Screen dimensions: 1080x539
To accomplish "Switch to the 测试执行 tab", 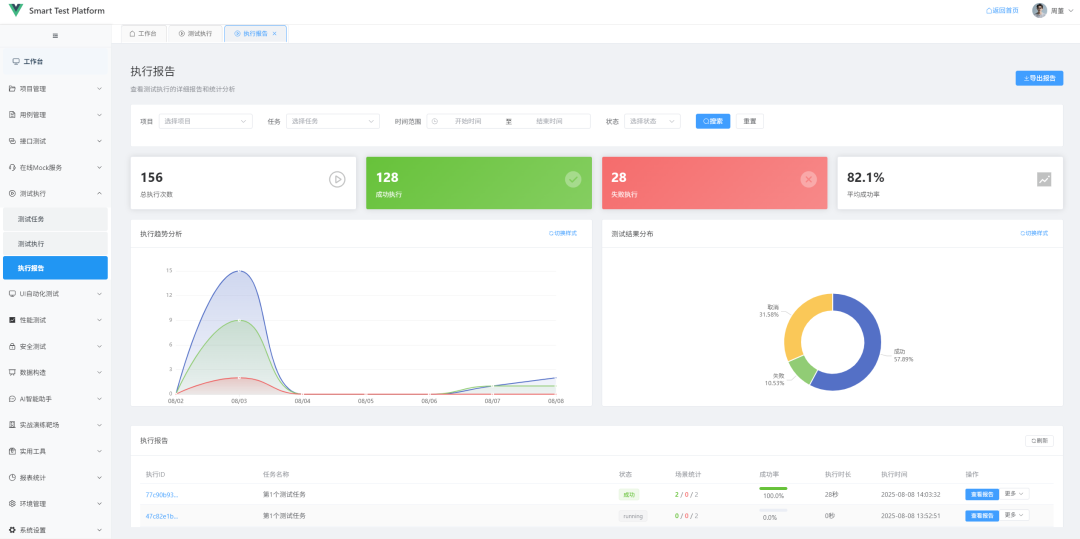I will [x=196, y=33].
